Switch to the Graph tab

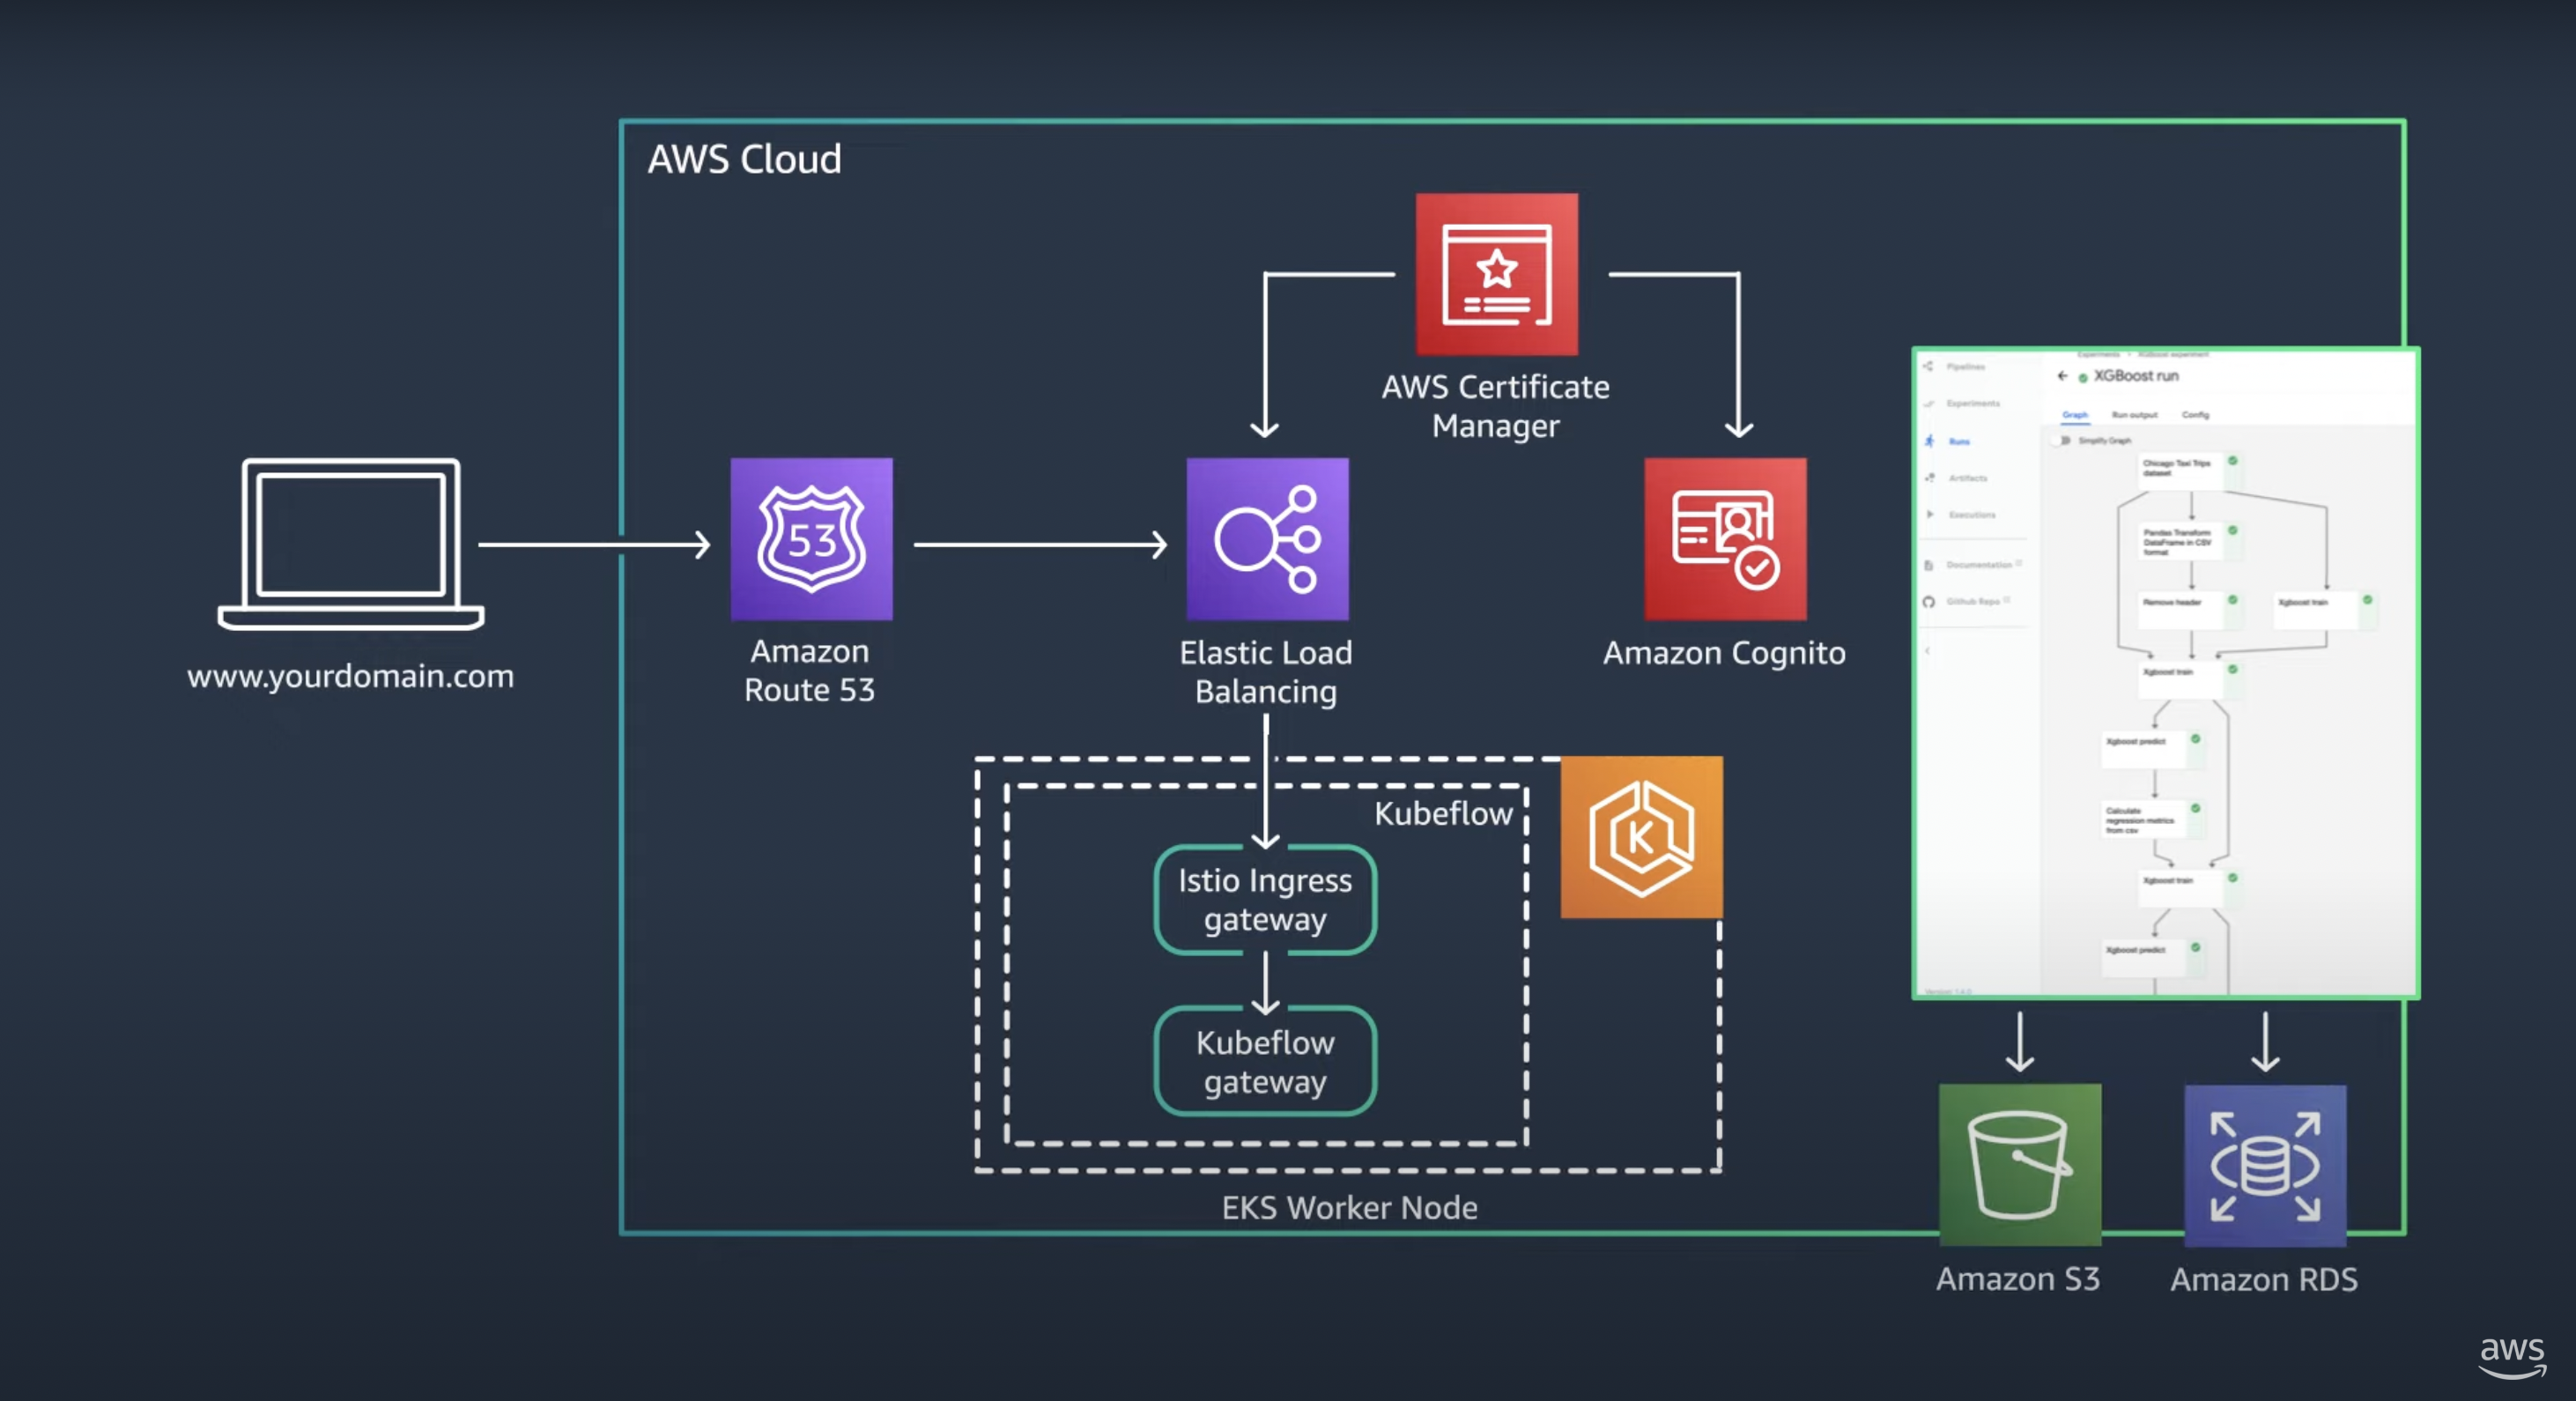(x=2074, y=415)
